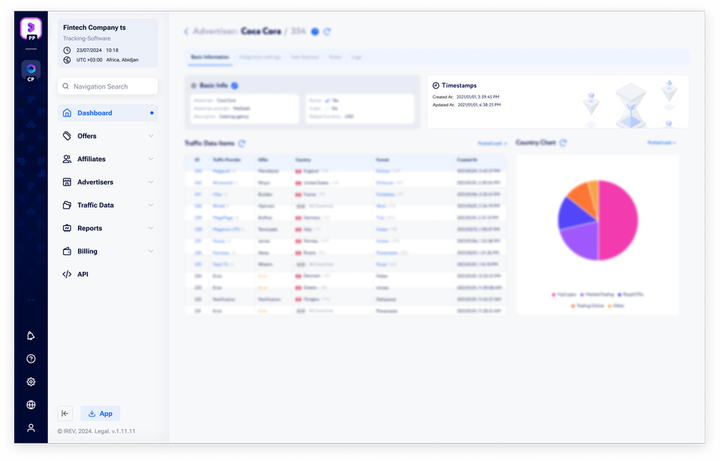Expand the Traffic Data menu chevron
Screen dimensions: 720x461
click(x=151, y=205)
